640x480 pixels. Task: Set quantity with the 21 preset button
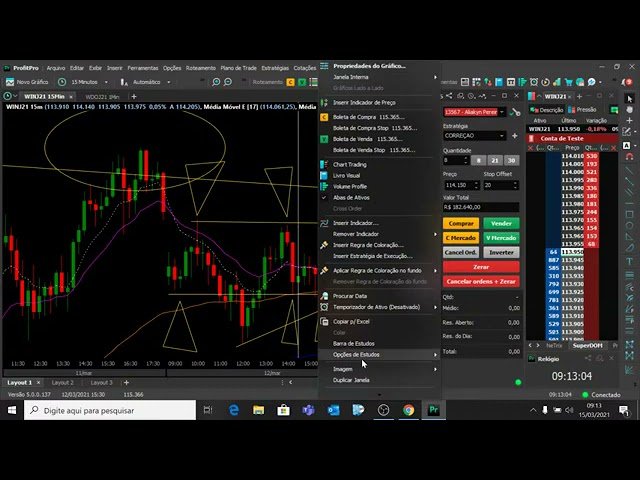click(x=495, y=160)
